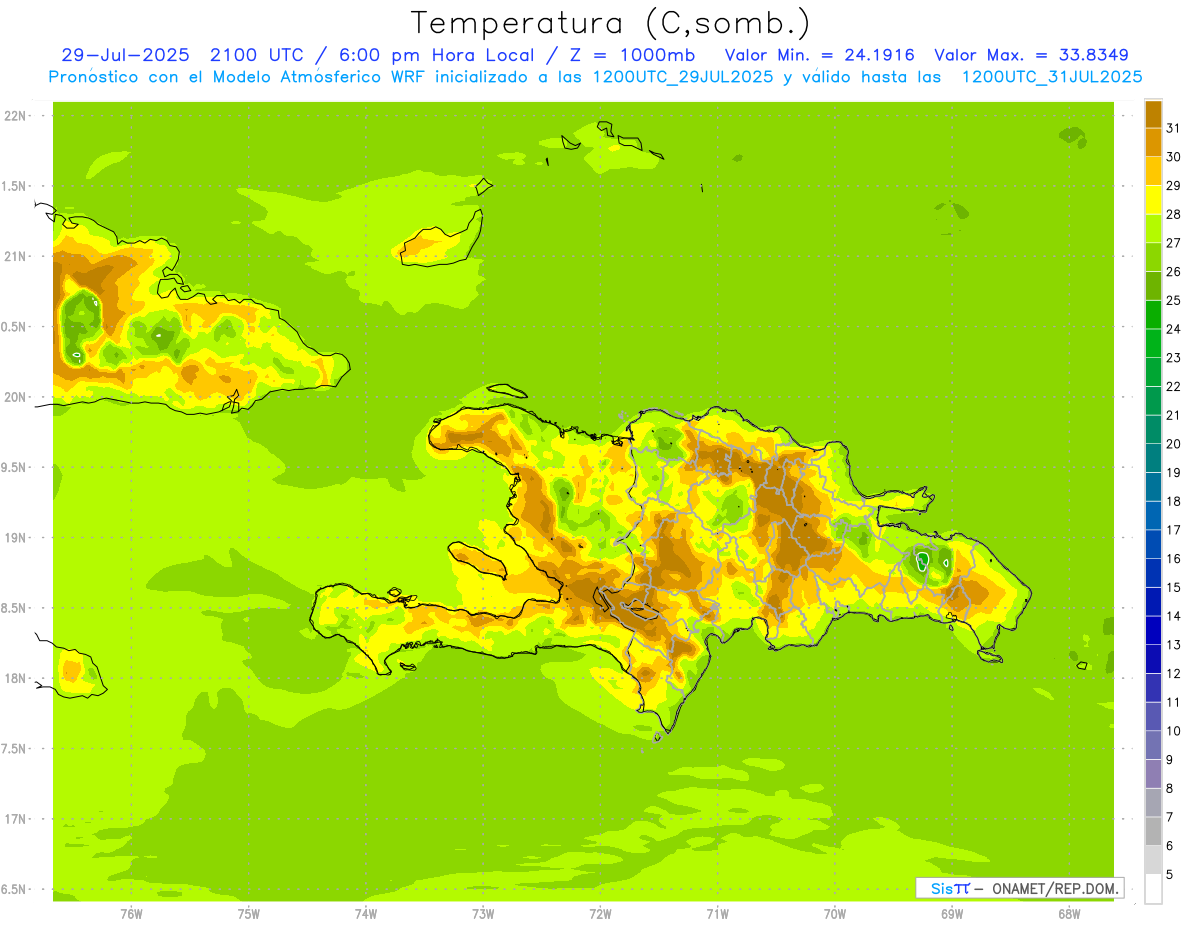The image size is (1200, 927).
Task: Click the 'SisTT - ONAMET/REP.DOM.' credit label
Action: (x=1019, y=888)
